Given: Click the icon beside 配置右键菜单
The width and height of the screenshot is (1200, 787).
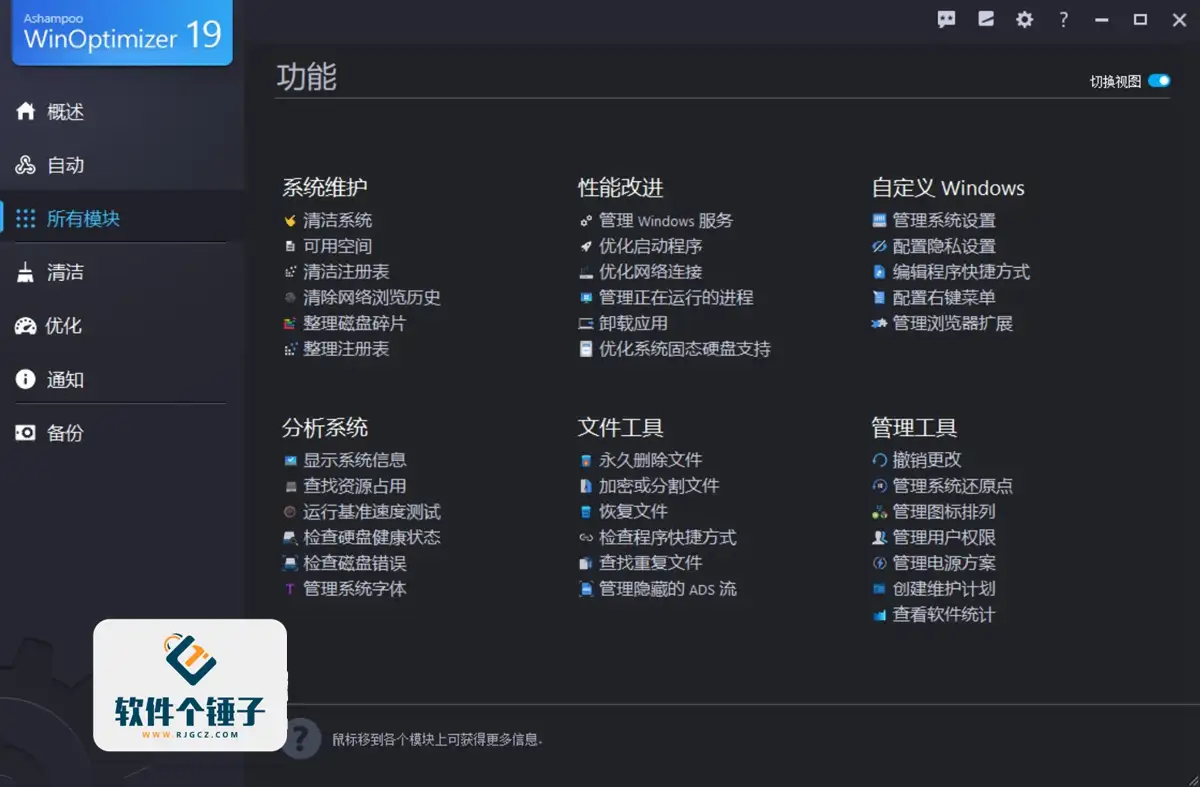Looking at the screenshot, I should (x=880, y=298).
